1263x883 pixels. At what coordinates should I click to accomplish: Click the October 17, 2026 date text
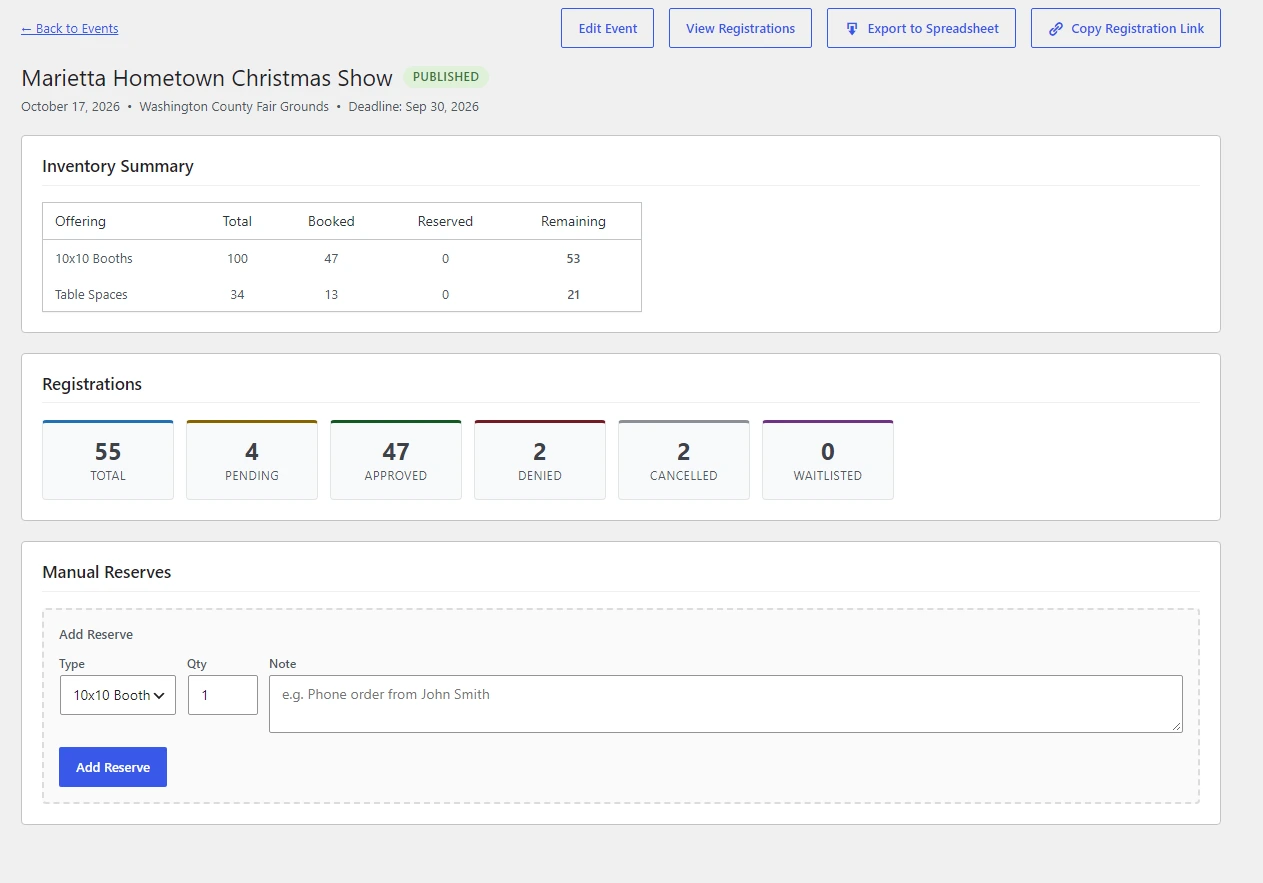[x=70, y=106]
